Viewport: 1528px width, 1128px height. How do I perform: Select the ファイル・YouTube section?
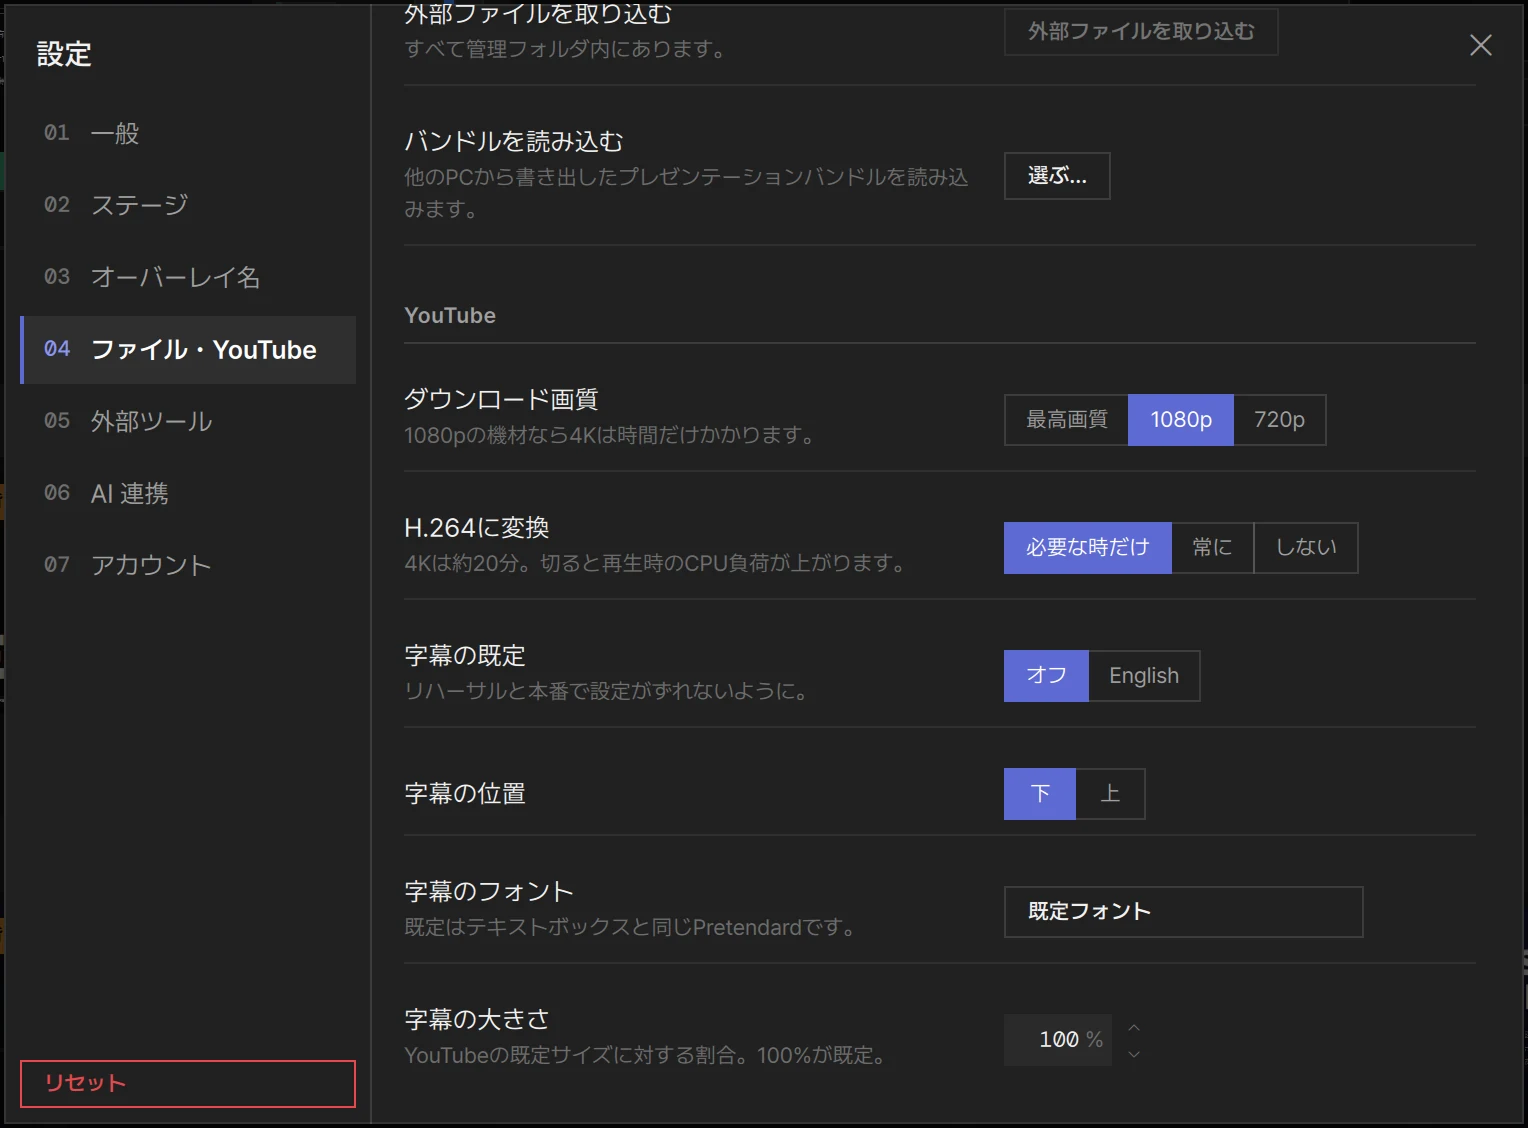(188, 349)
